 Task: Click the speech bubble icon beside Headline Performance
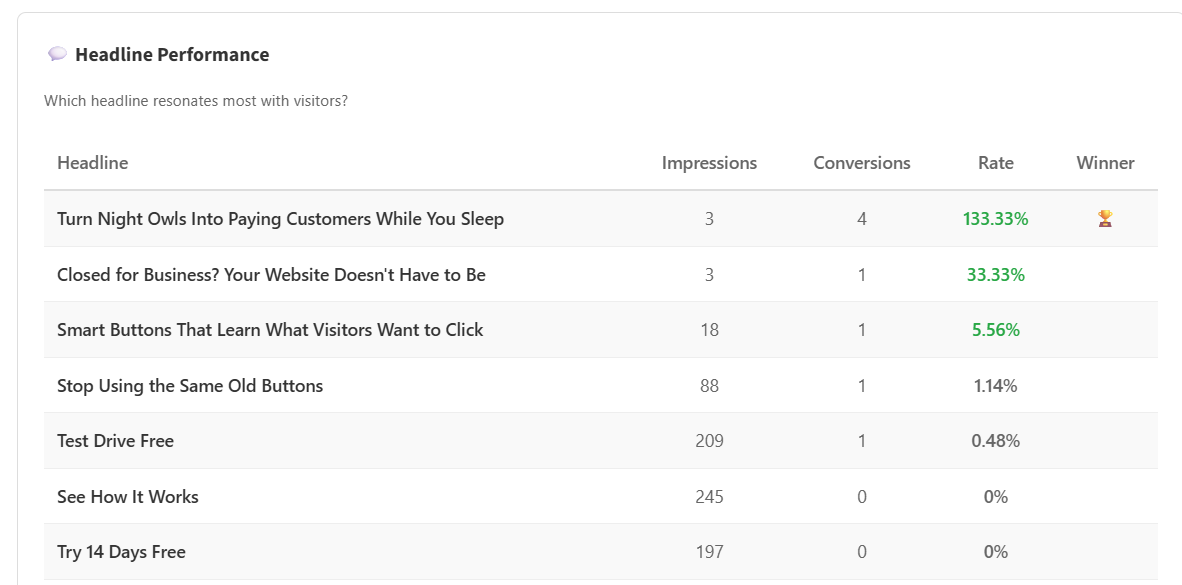click(x=57, y=54)
